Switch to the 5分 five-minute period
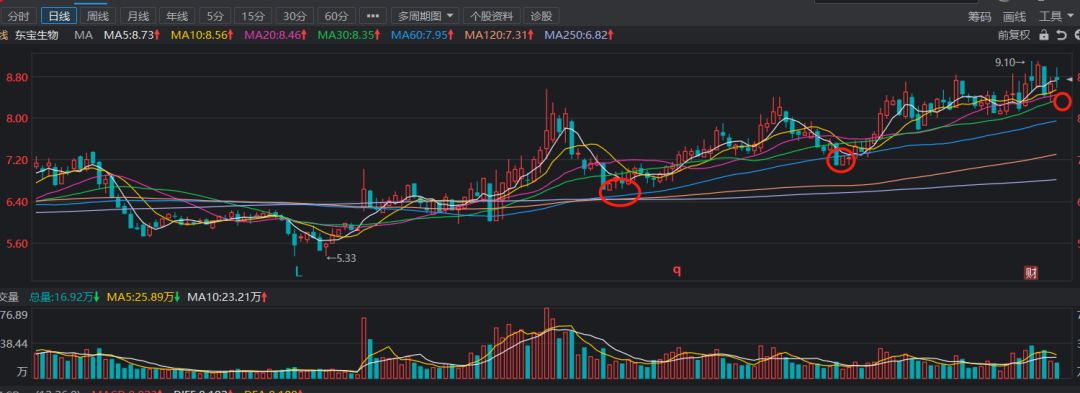This screenshot has height=393, width=1080. pos(215,16)
